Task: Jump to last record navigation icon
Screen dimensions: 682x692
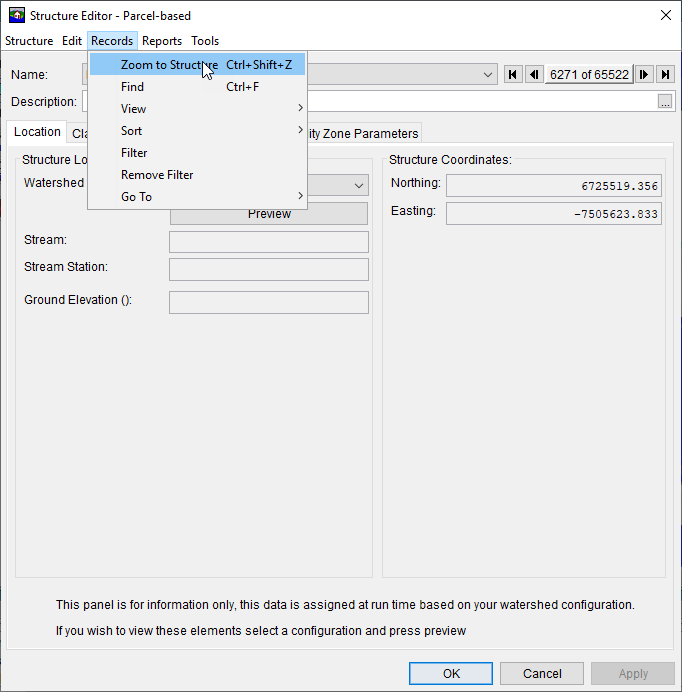Action: [x=665, y=75]
